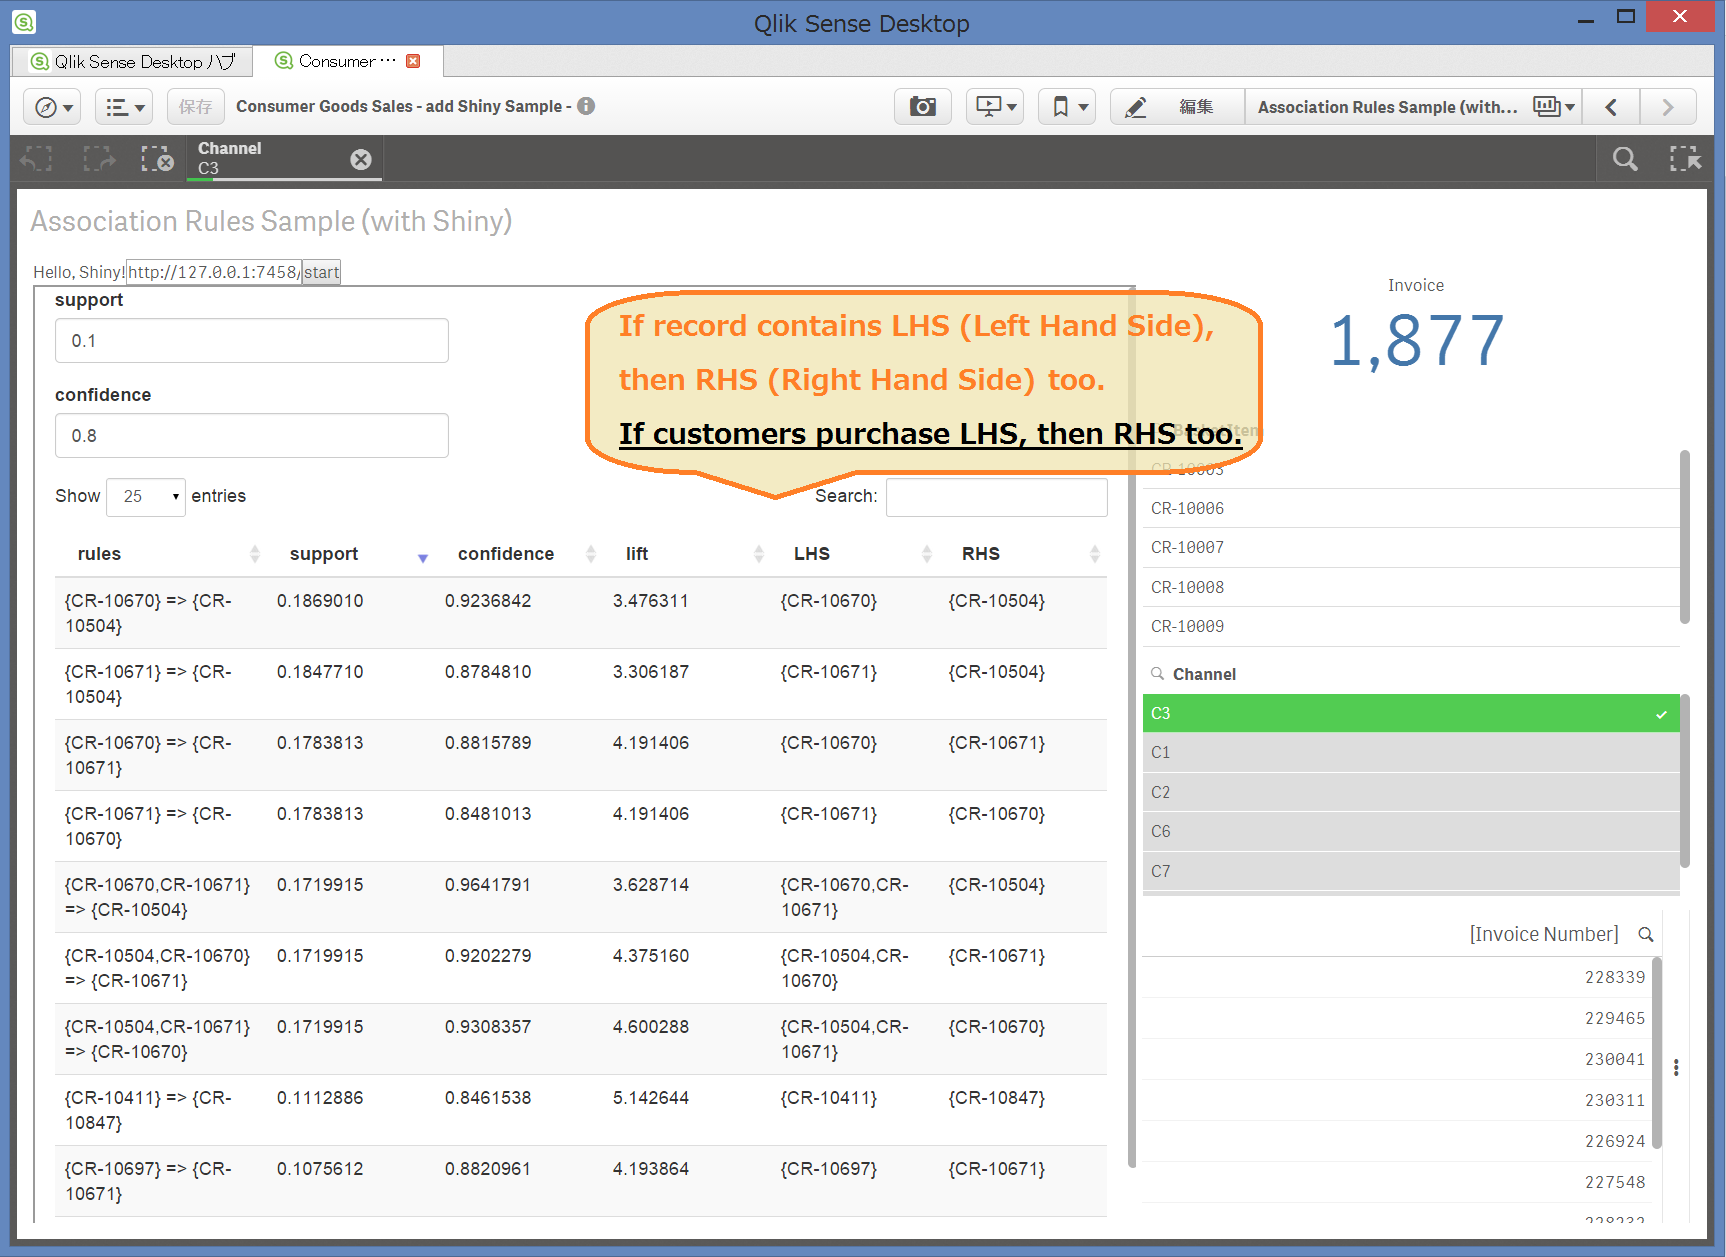1726x1257 pixels.
Task: Click the Shiny URL input field
Action: (213, 272)
